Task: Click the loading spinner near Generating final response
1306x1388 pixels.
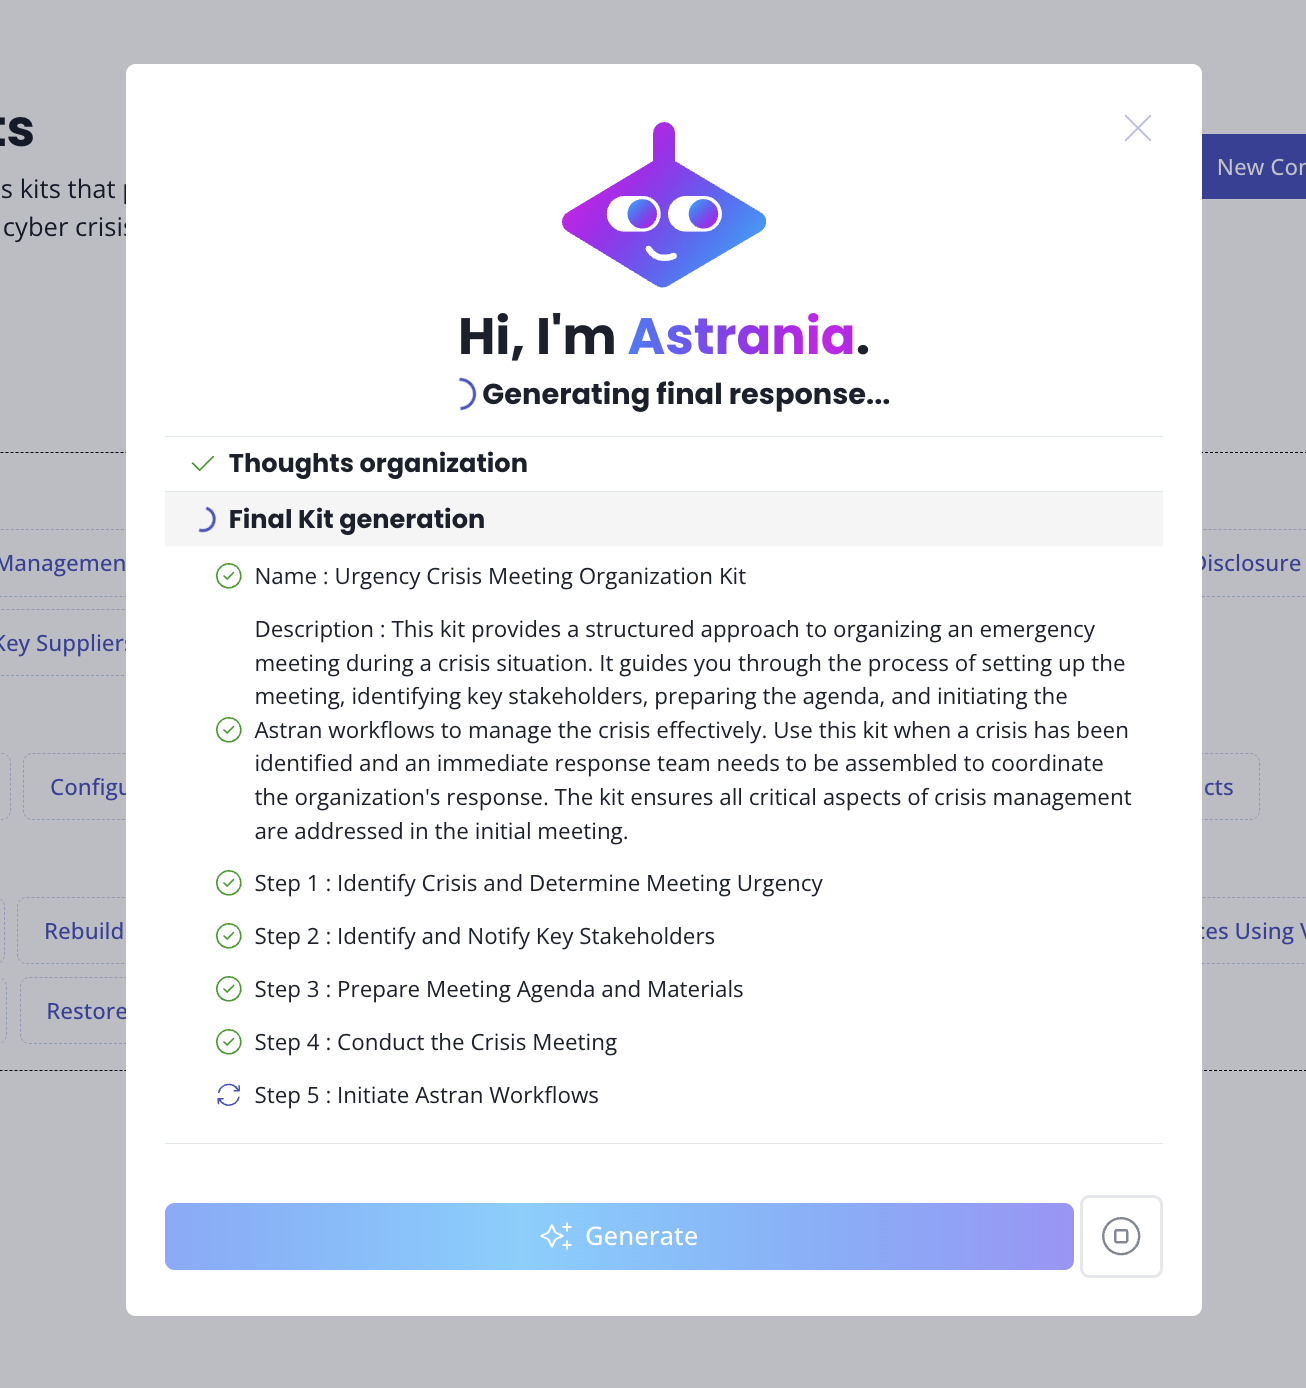Action: (x=463, y=394)
